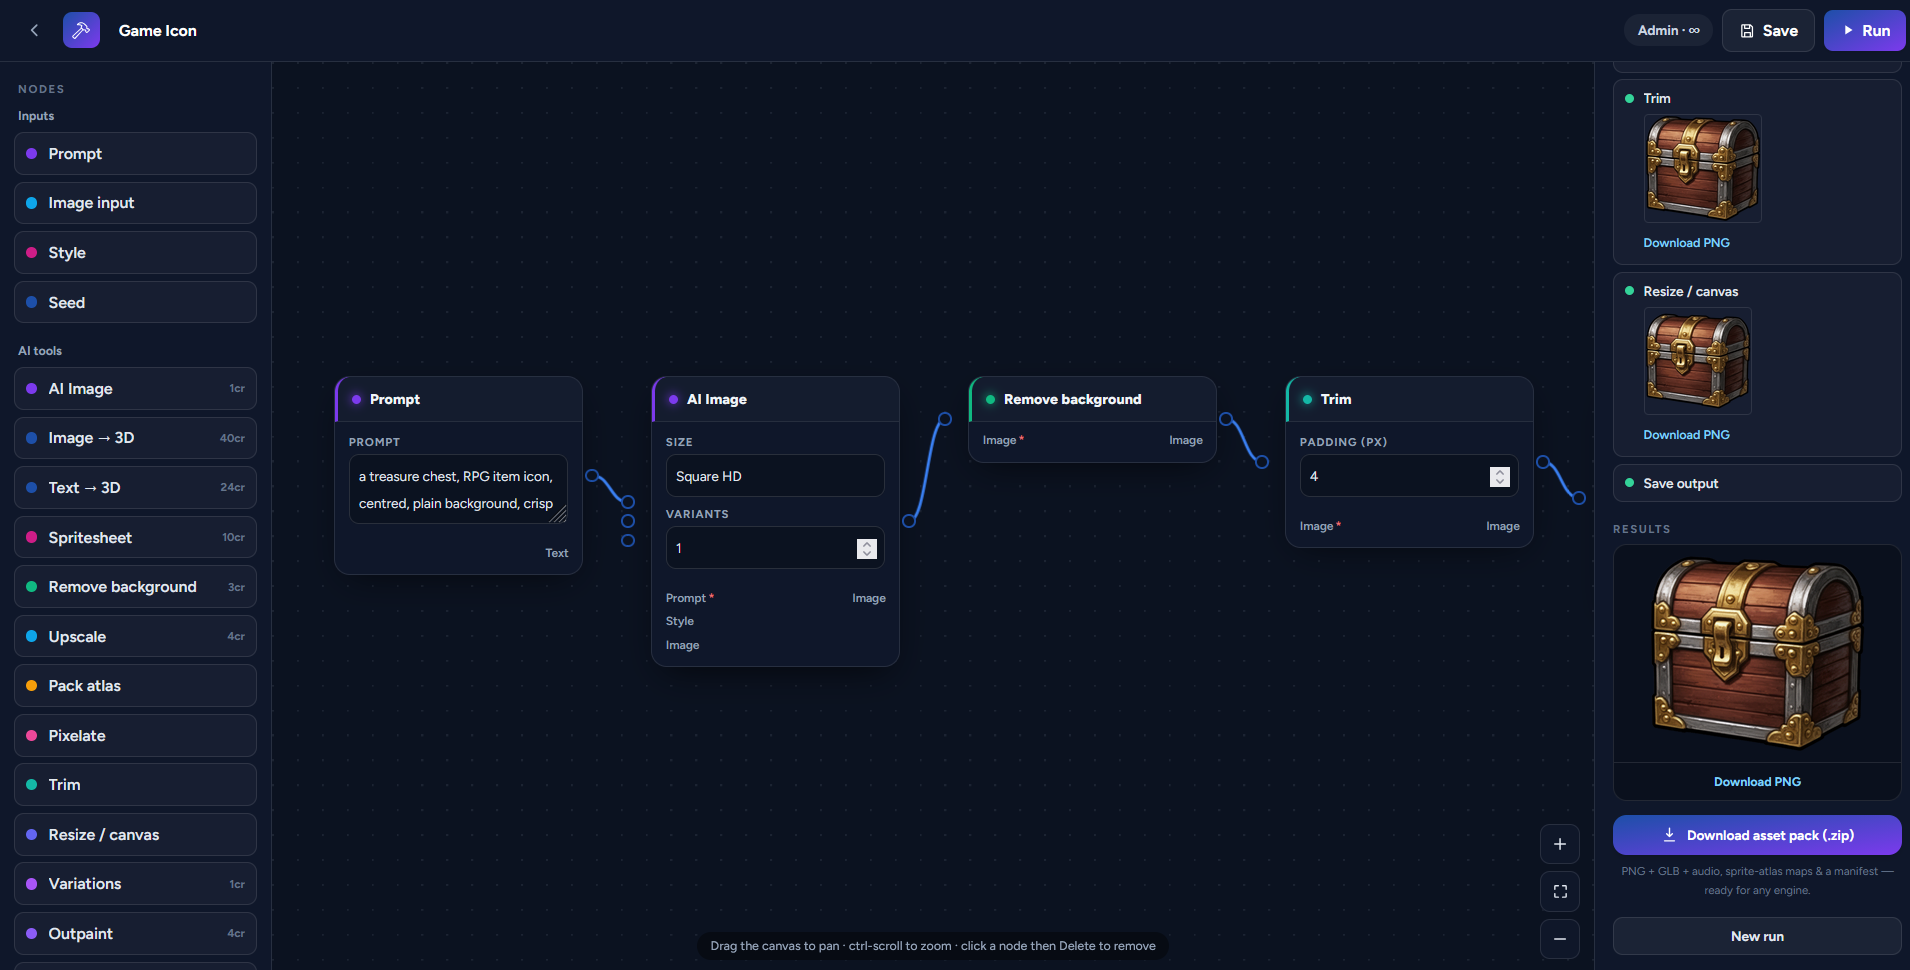Add a Seed input node
The image size is (1910, 970).
135,302
